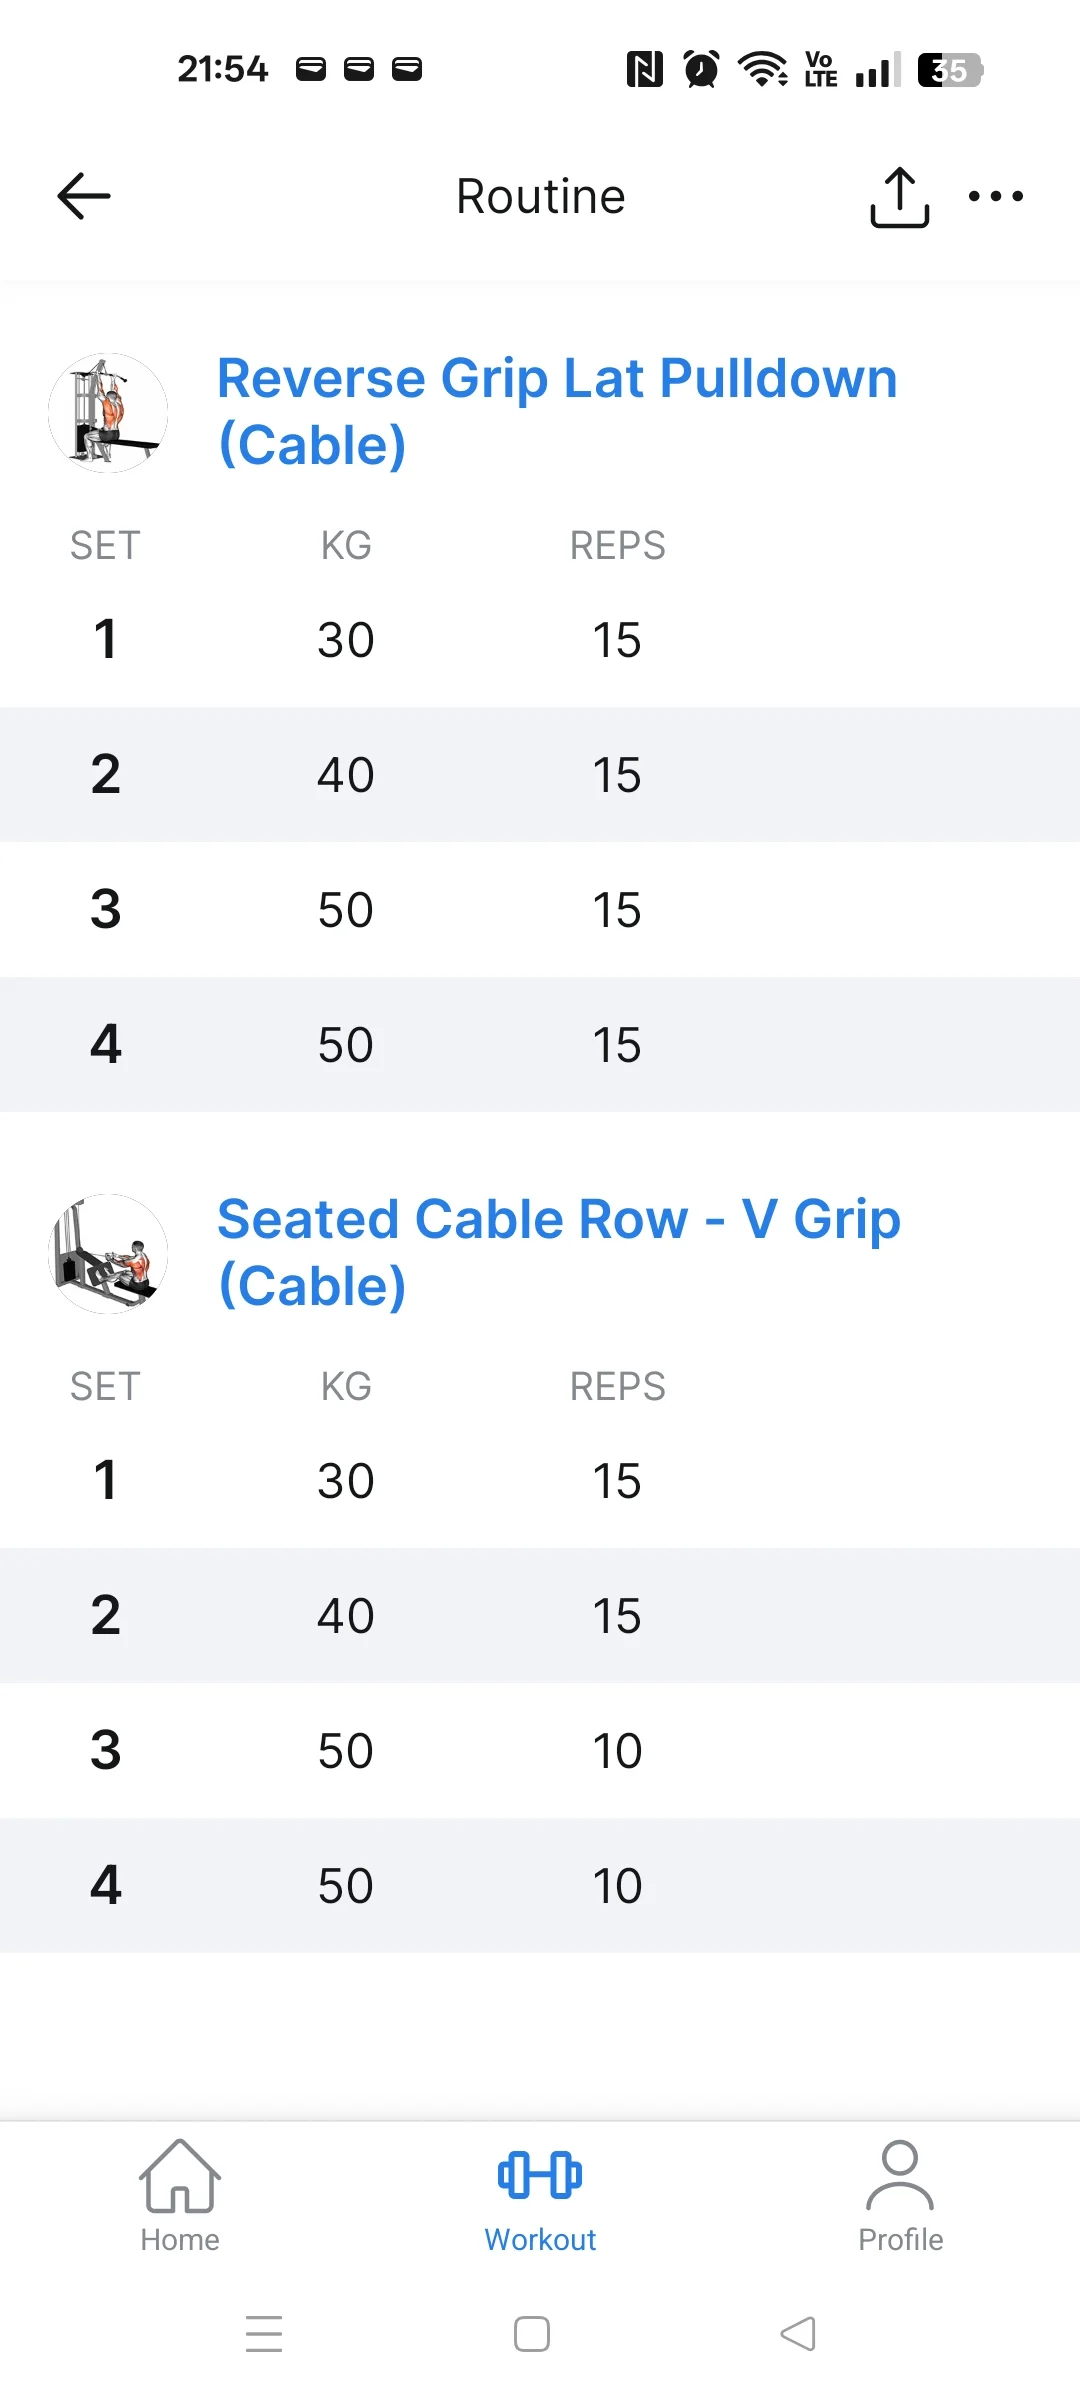Open the Reverse Grip Lat Pulldown link
This screenshot has width=1080, height=2400.
pyautogui.click(x=557, y=411)
